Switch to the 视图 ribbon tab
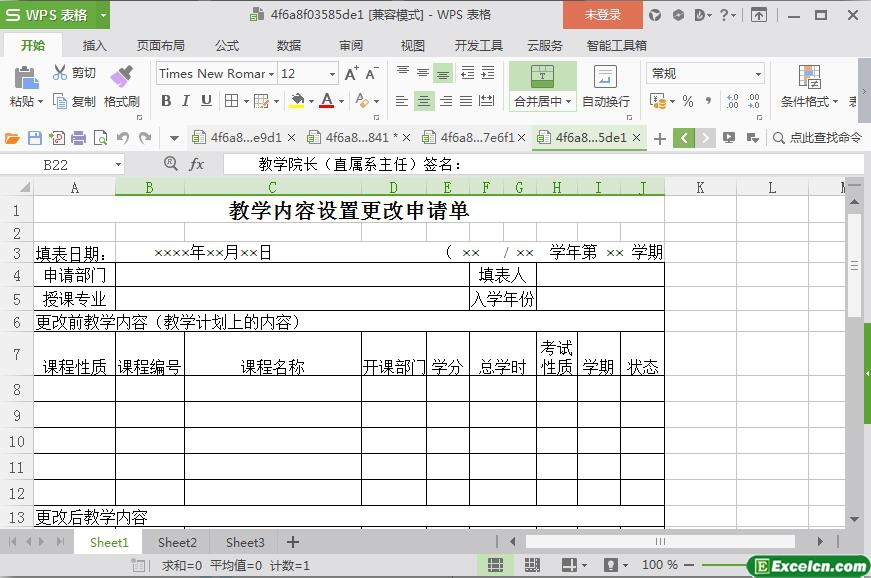 (413, 46)
